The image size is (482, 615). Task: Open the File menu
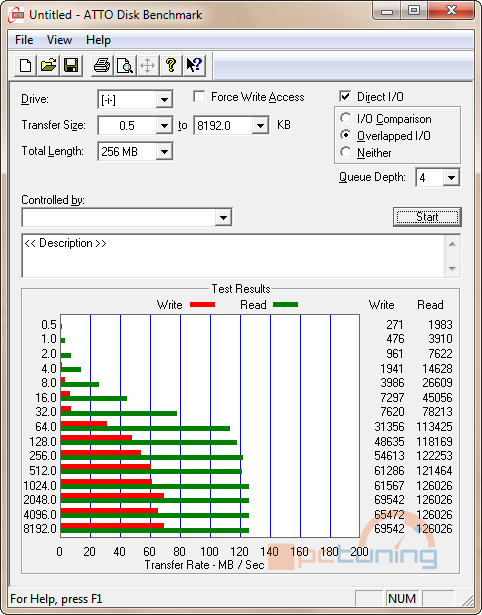tap(24, 40)
